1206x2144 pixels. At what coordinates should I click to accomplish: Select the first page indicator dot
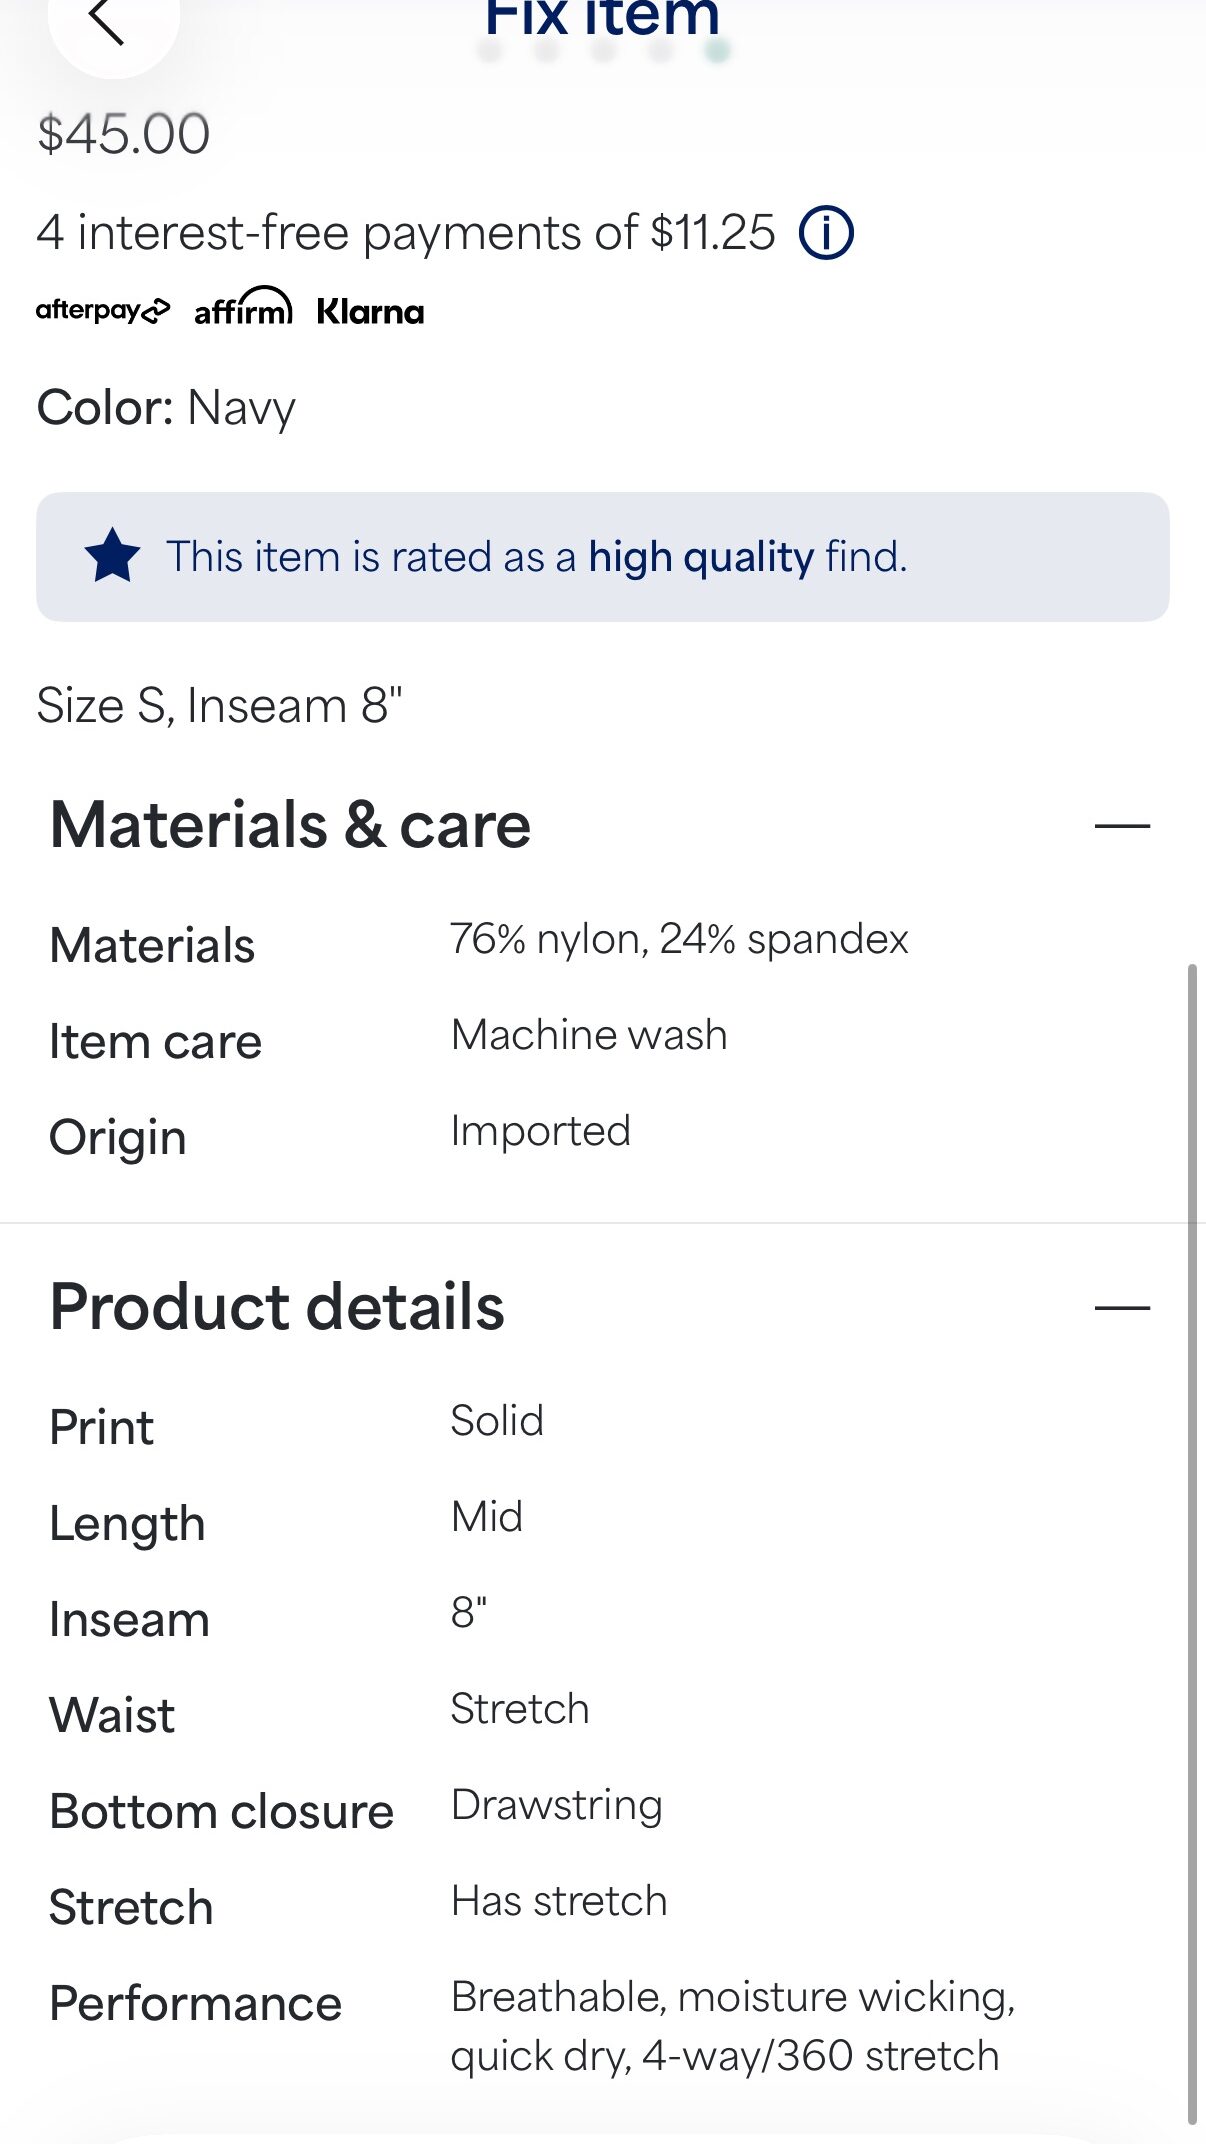[489, 50]
